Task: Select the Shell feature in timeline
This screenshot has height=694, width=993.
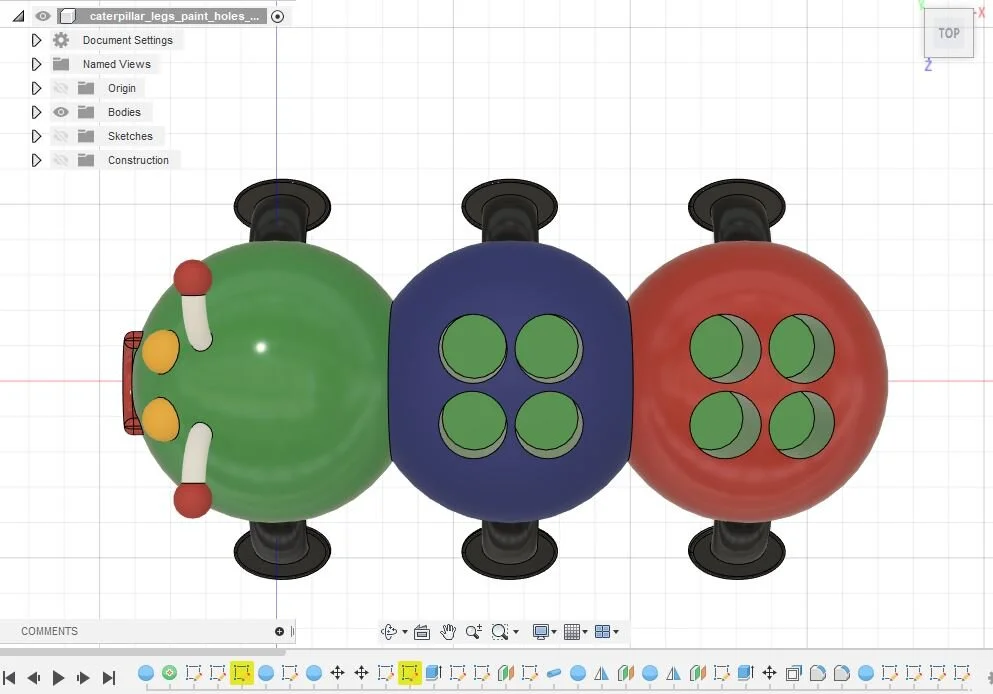Action: [x=794, y=672]
